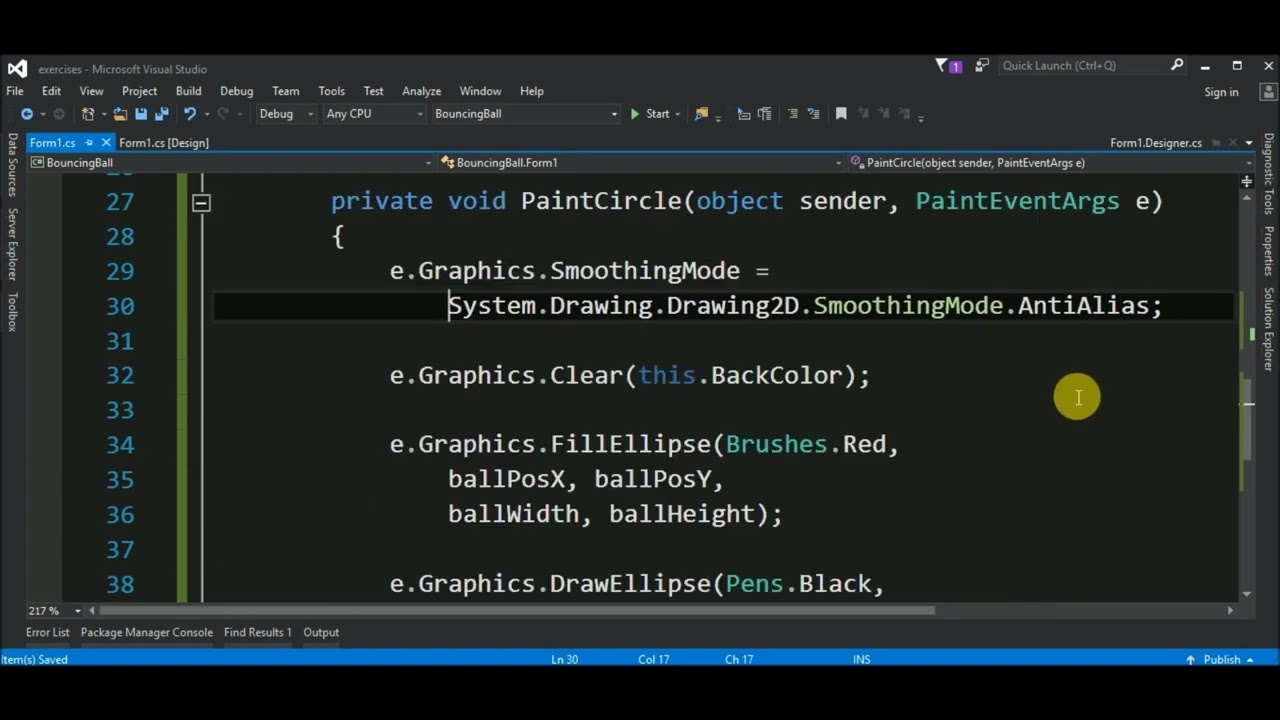Open the BouncingBall namespace navigation dropdown
The height and width of the screenshot is (720, 1280).
[x=230, y=162]
